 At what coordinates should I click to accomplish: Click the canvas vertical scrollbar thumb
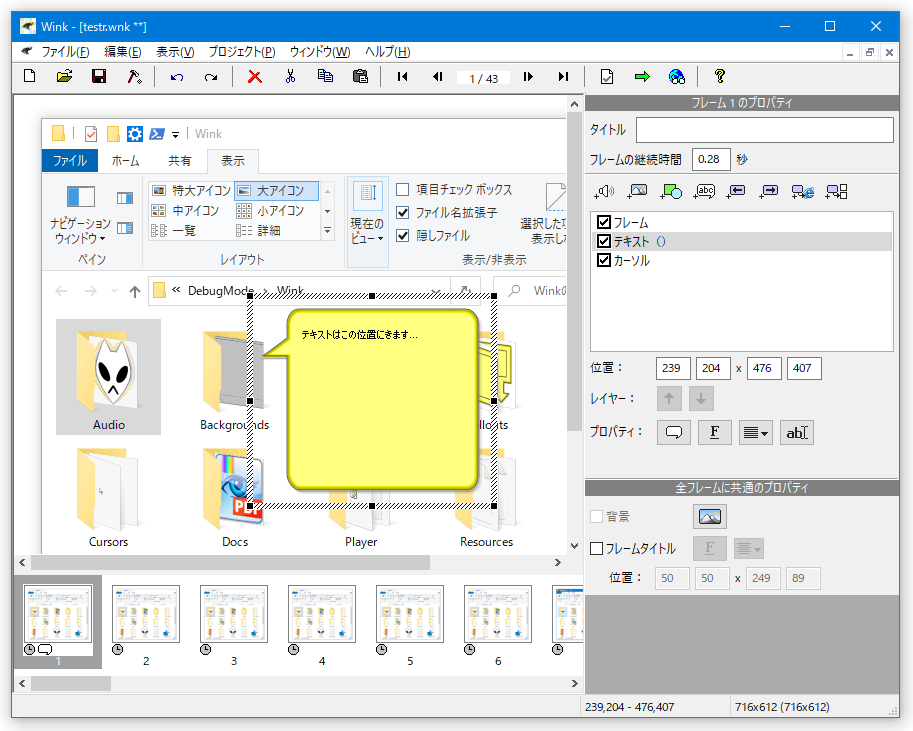(574, 271)
